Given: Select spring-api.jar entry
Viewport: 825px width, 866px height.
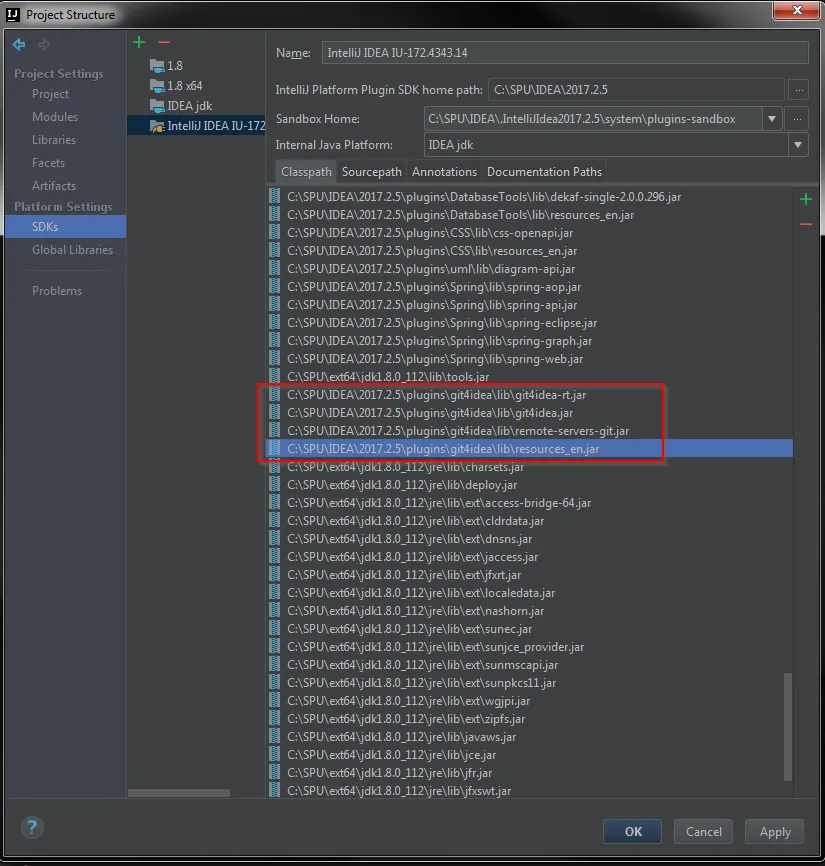Looking at the screenshot, I should point(530,305).
